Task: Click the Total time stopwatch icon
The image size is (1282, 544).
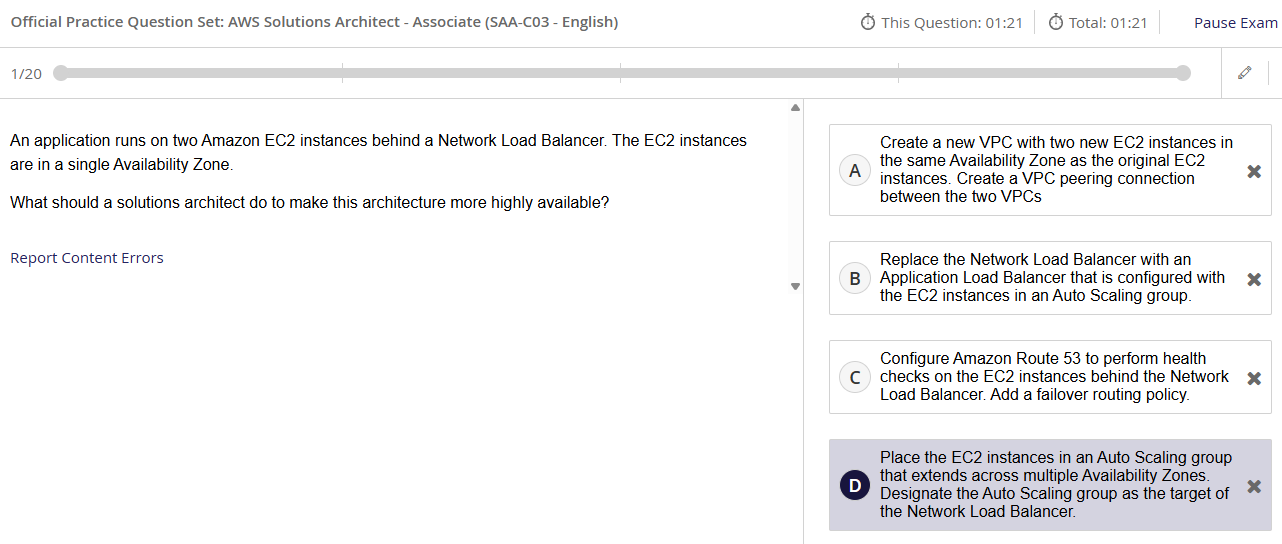Action: tap(1056, 22)
